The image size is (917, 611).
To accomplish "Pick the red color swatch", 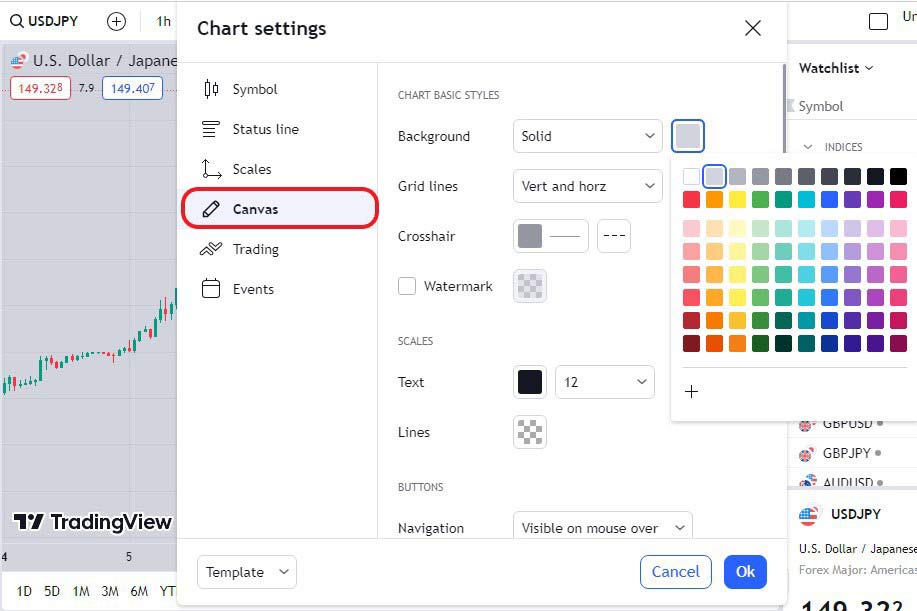I will (692, 199).
